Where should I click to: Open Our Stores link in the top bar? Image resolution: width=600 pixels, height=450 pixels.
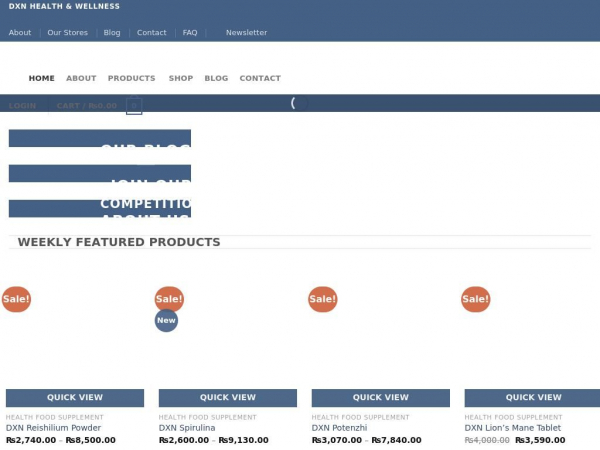click(x=67, y=33)
